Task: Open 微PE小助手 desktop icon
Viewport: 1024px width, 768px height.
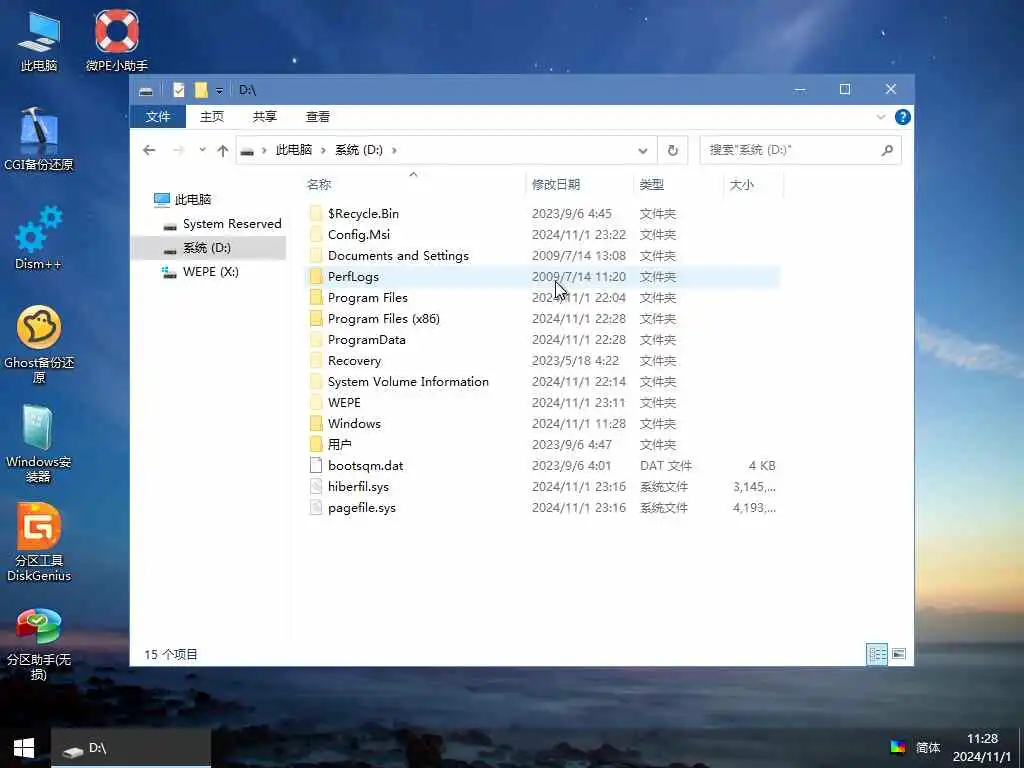Action: pyautogui.click(x=117, y=41)
